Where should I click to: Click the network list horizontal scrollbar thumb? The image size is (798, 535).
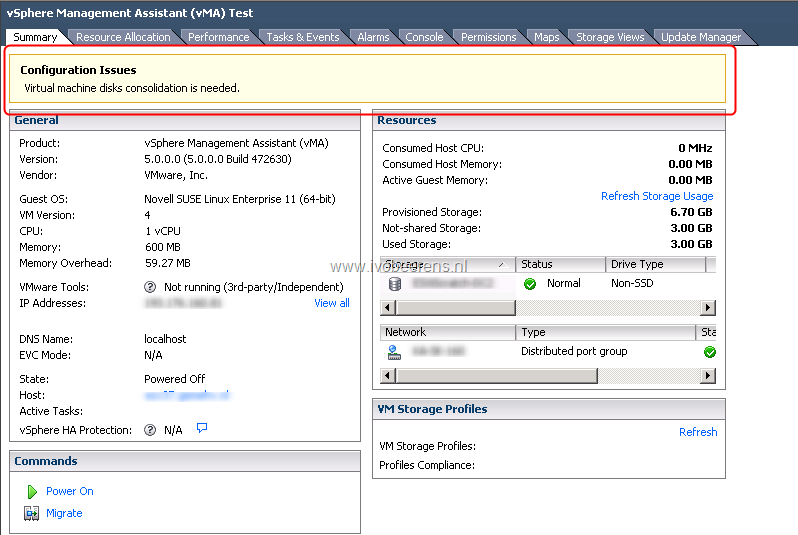pos(496,376)
